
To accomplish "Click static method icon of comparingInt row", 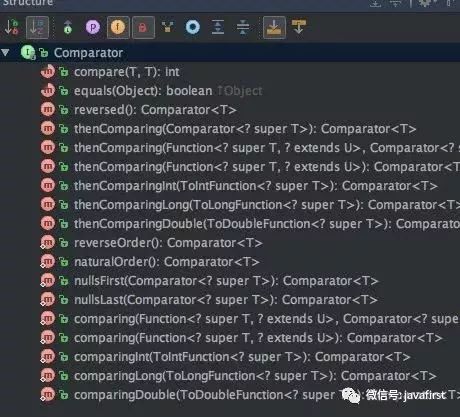I will (47, 356).
